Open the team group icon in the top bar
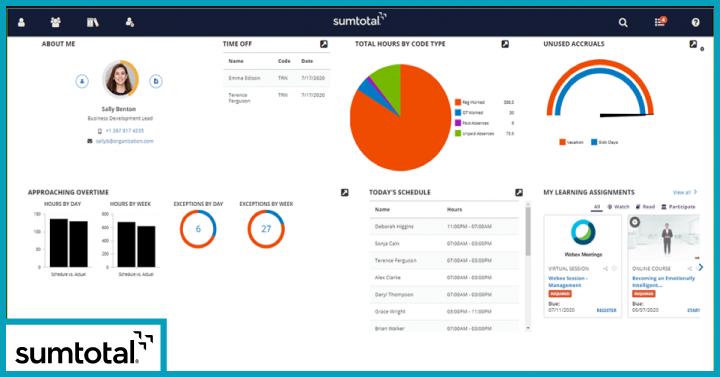The image size is (720, 377). pyautogui.click(x=56, y=22)
